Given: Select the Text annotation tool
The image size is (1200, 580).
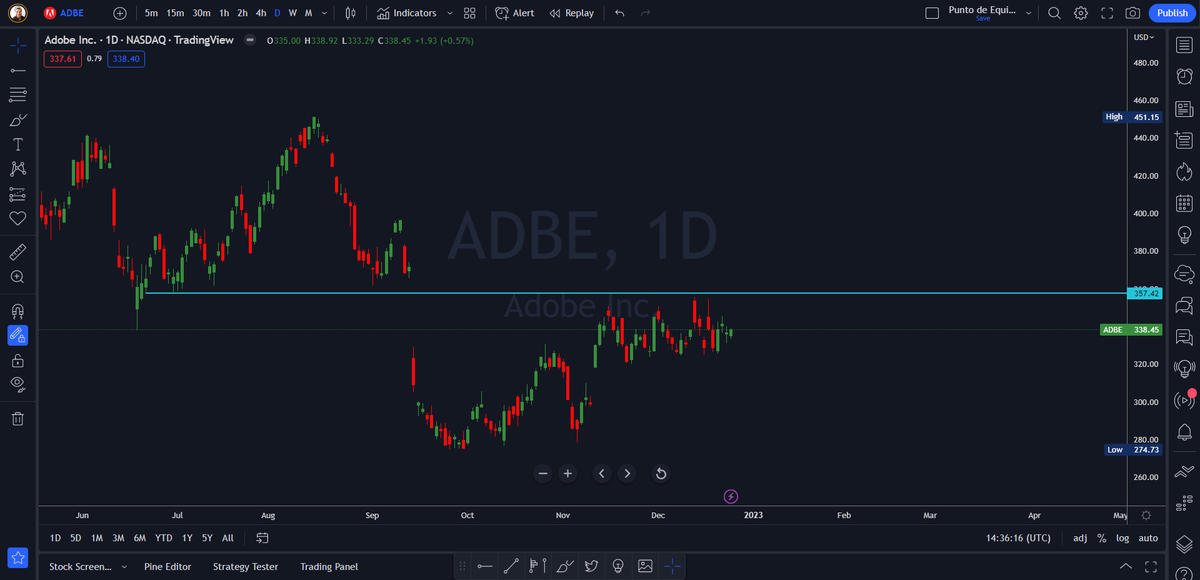Looking at the screenshot, I should click(18, 144).
